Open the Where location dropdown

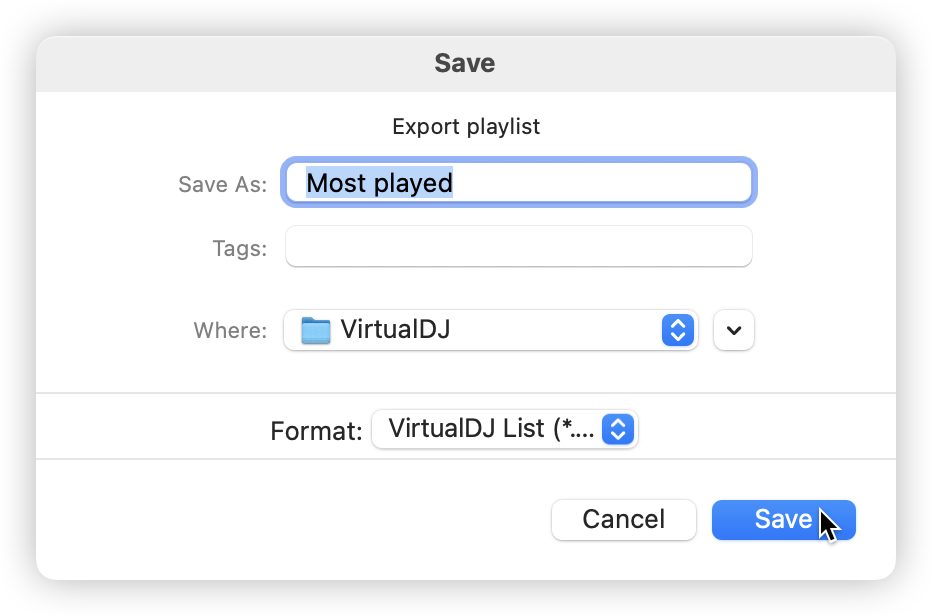click(490, 330)
